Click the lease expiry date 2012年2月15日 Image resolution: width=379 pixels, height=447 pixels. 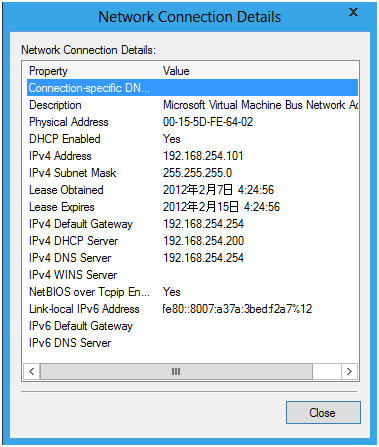[x=200, y=207]
